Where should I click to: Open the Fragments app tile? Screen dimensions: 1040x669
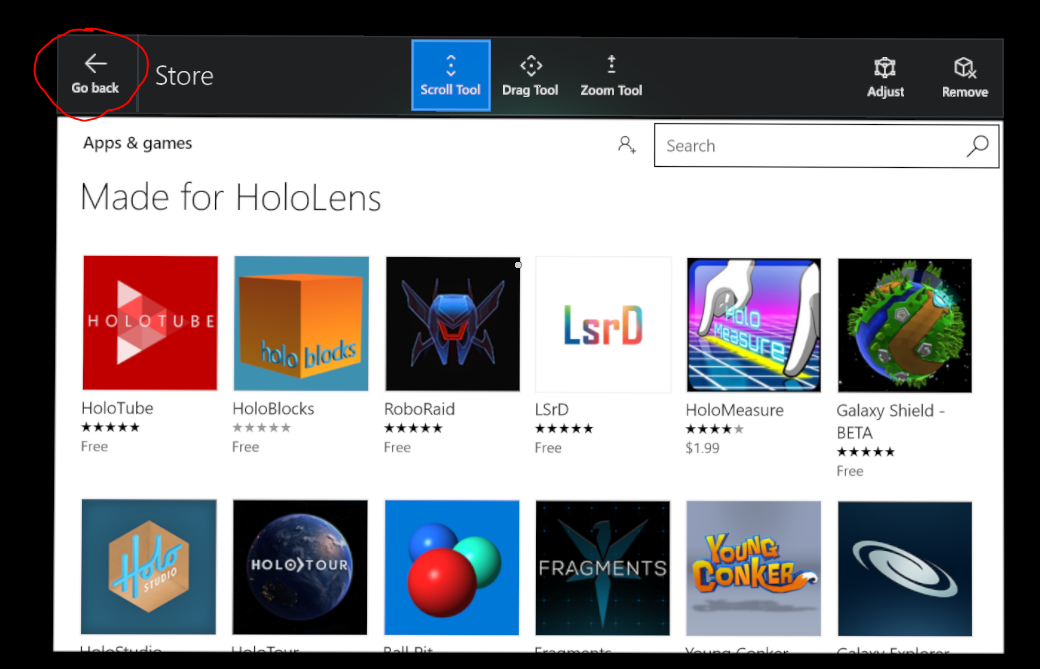tap(603, 568)
